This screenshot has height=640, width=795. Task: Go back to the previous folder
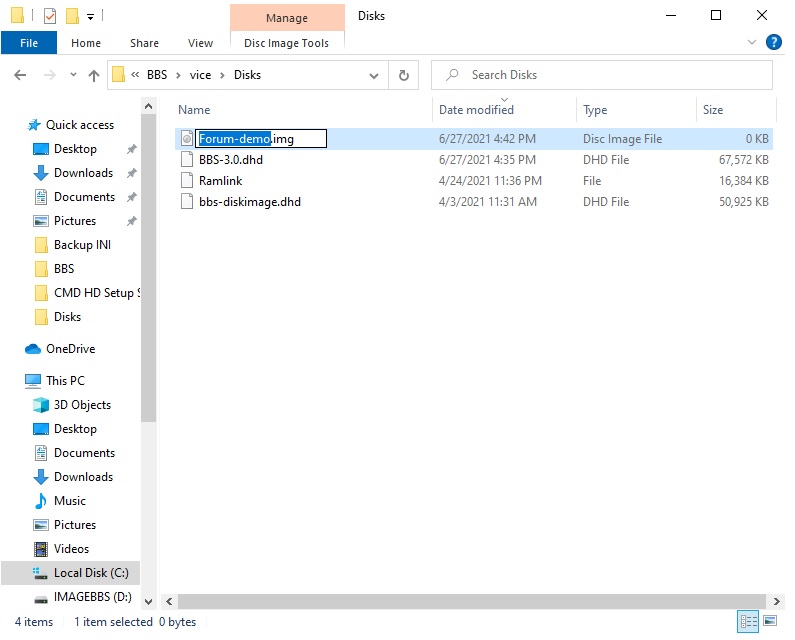click(x=20, y=76)
